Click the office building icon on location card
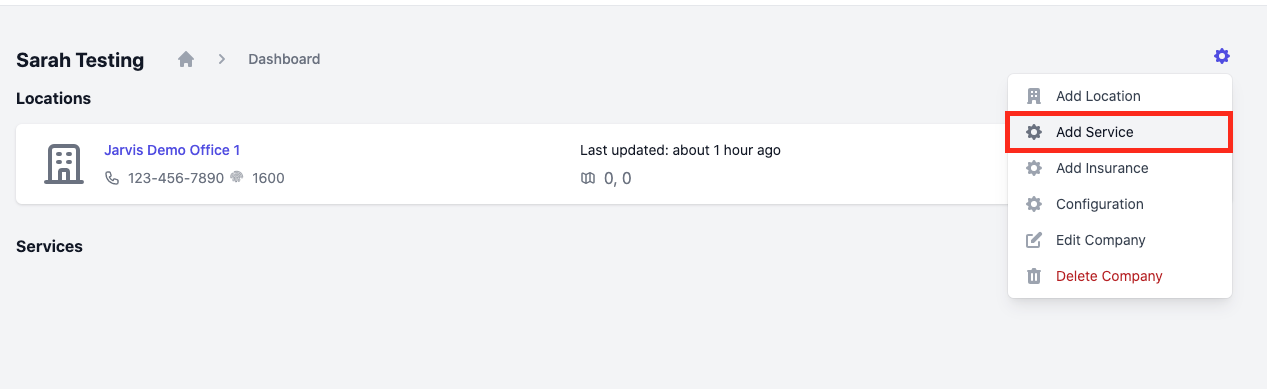The width and height of the screenshot is (1267, 389). coord(64,164)
